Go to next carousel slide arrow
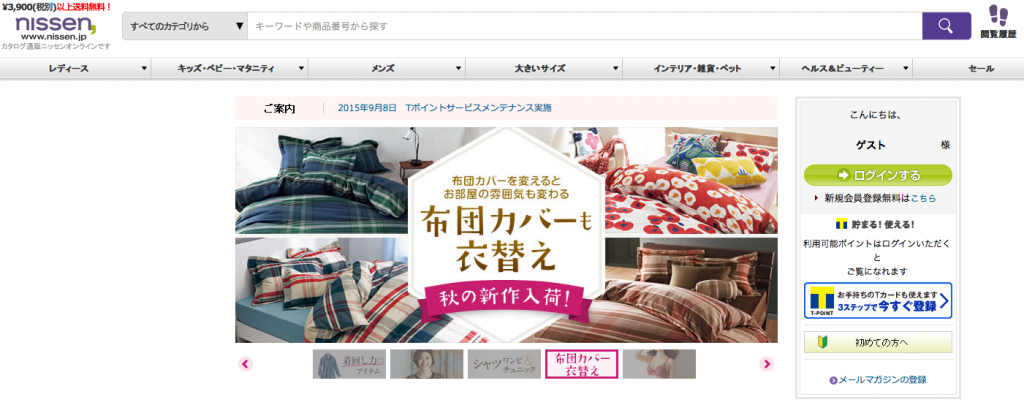 (767, 364)
